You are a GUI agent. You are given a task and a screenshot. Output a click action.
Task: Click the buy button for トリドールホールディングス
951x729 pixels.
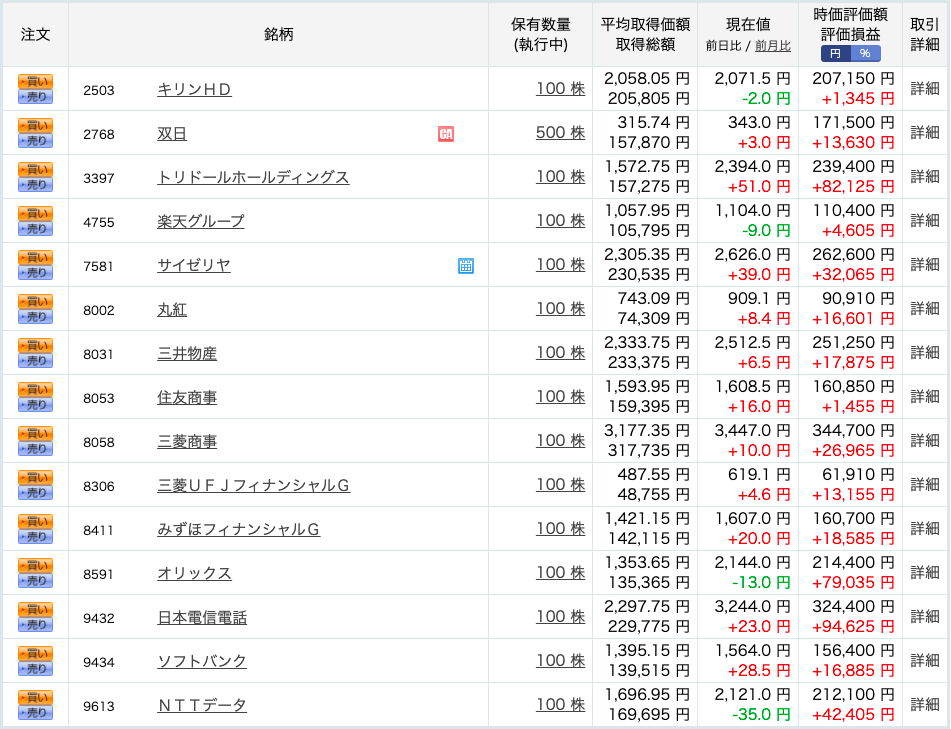[35, 169]
